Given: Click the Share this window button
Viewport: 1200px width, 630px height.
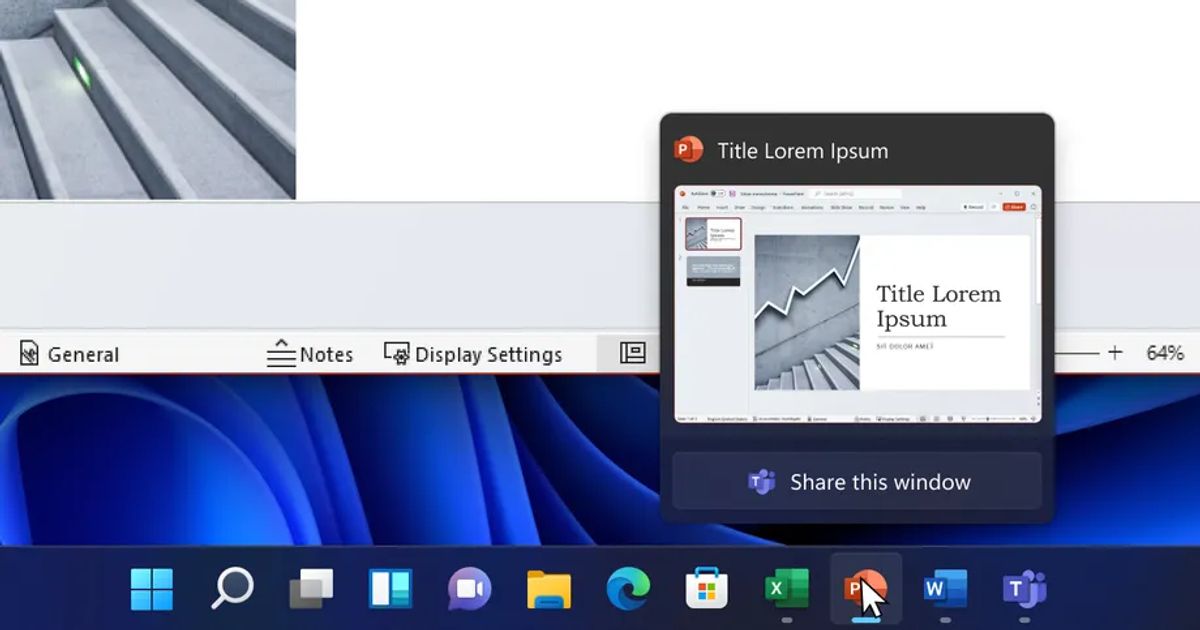Looking at the screenshot, I should point(858,481).
